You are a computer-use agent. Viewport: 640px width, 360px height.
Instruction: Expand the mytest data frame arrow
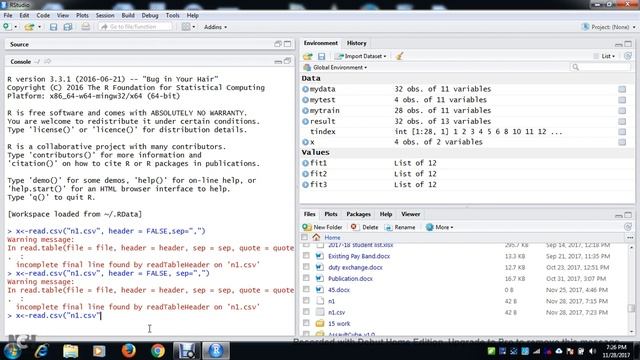tap(305, 100)
